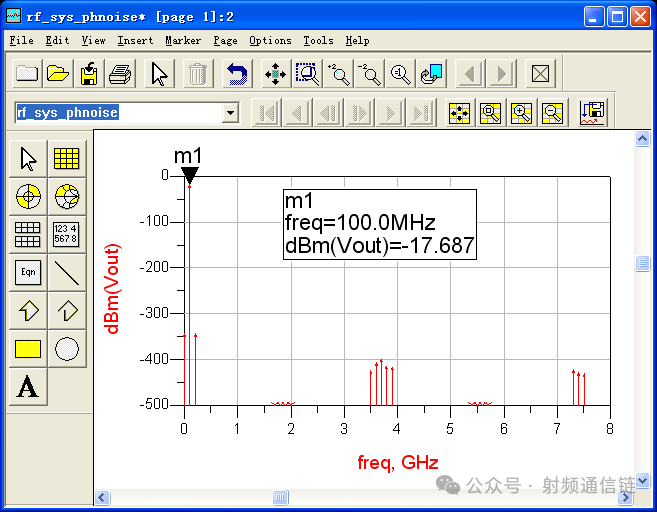Insert a stacked plot from palette
The height and width of the screenshot is (512, 657).
click(x=28, y=234)
